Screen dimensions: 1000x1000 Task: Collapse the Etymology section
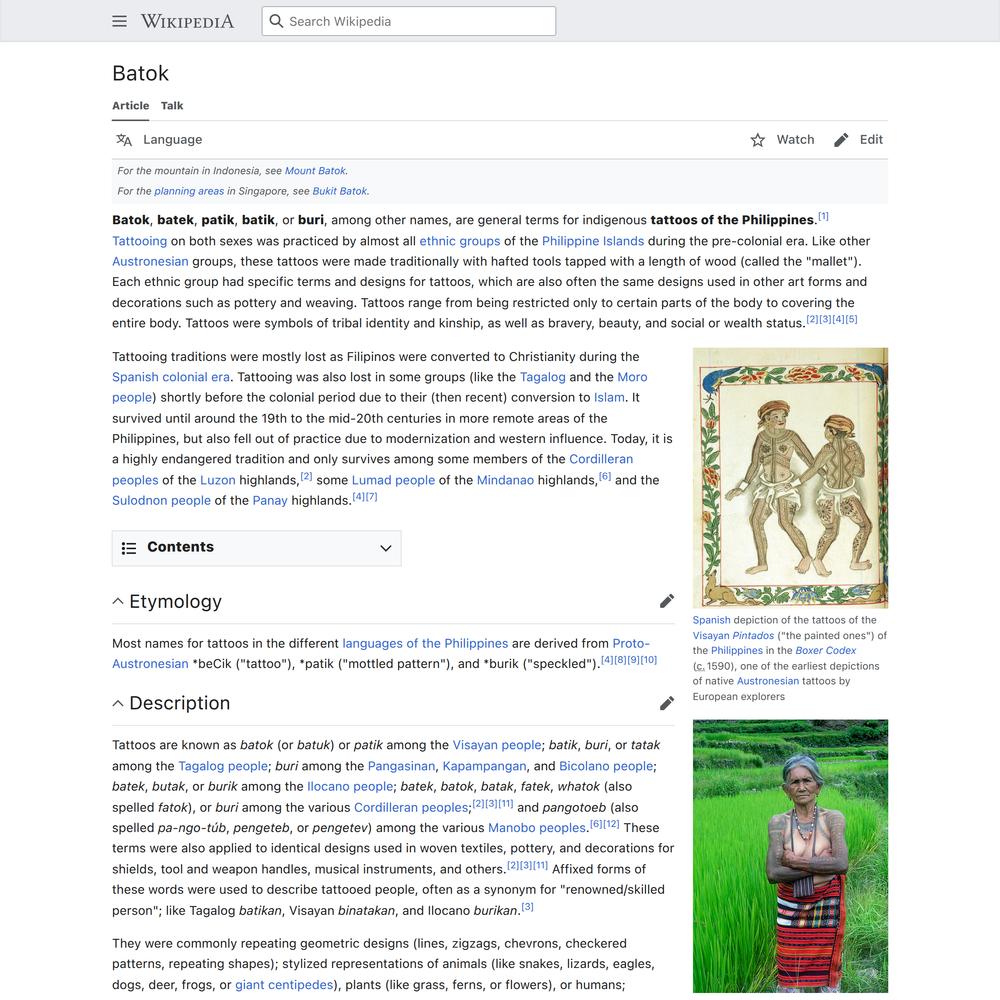point(118,601)
